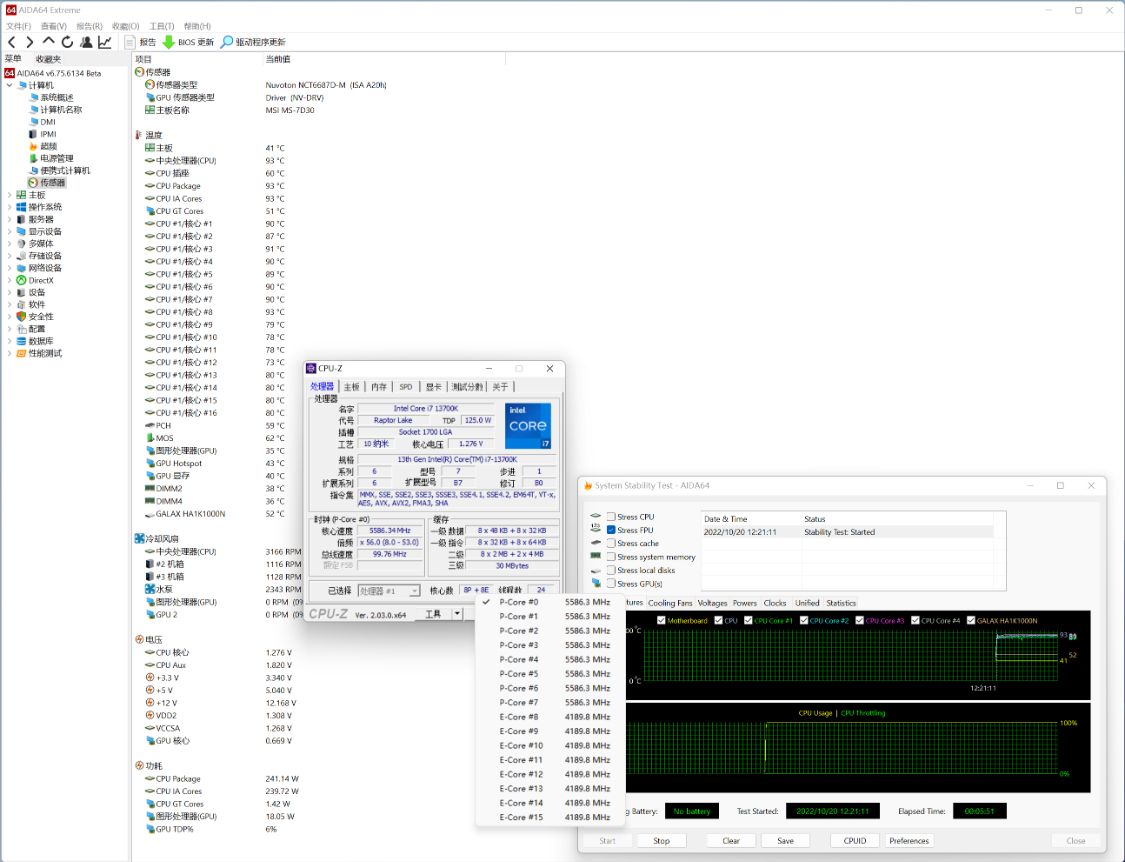Click the green BIOS 更新 download icon
Viewport: 1125px width, 862px height.
tap(168, 42)
